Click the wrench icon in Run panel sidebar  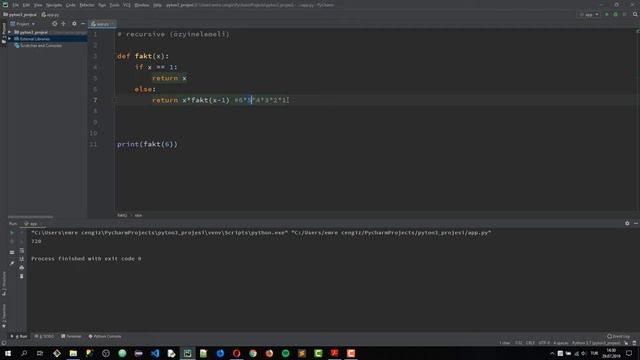12,263
